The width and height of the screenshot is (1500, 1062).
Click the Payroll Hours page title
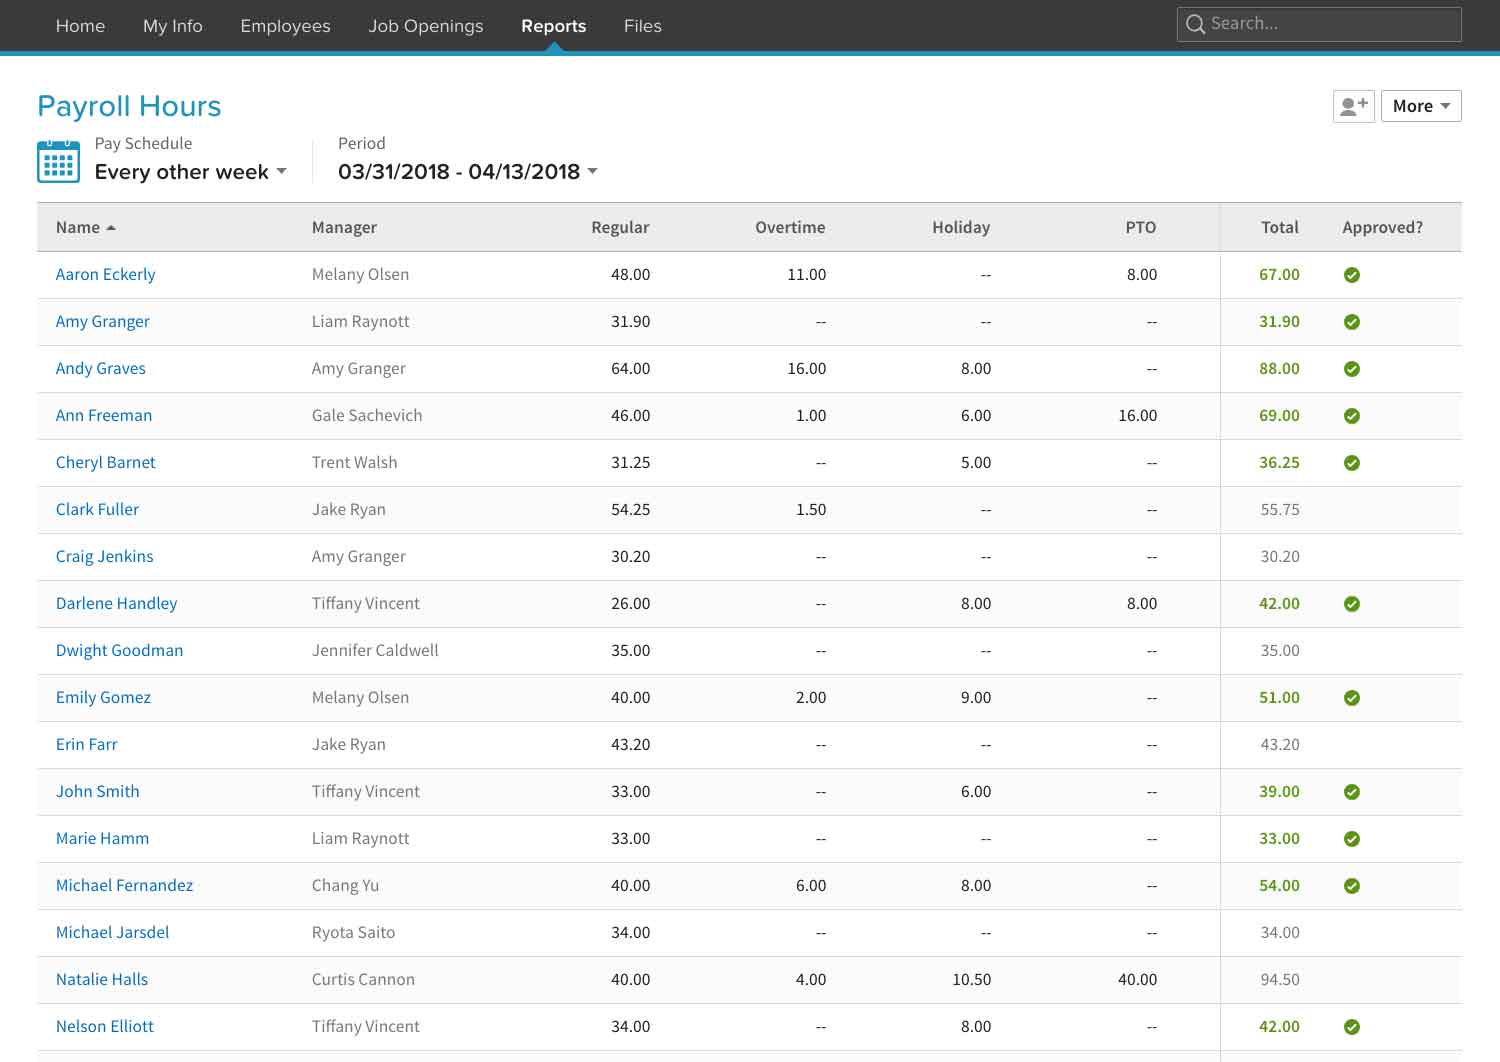point(129,106)
